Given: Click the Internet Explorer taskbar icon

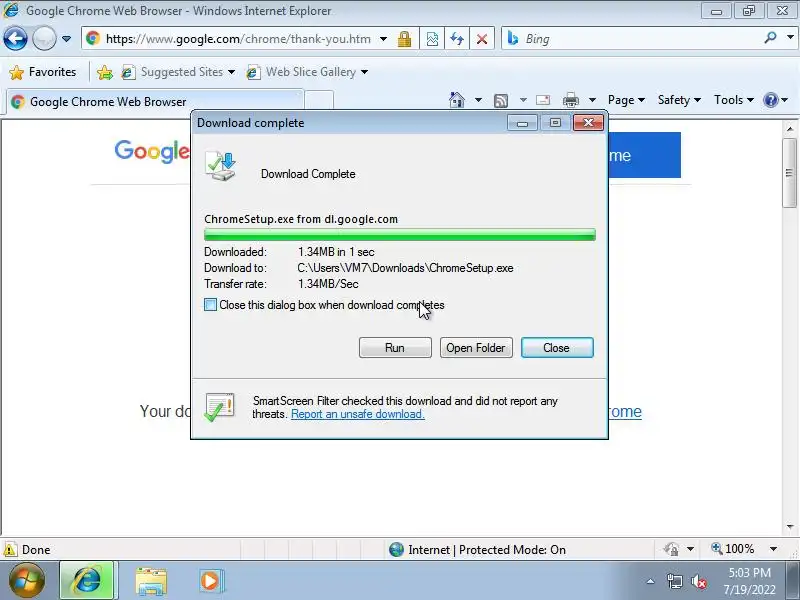Looking at the screenshot, I should (87, 581).
